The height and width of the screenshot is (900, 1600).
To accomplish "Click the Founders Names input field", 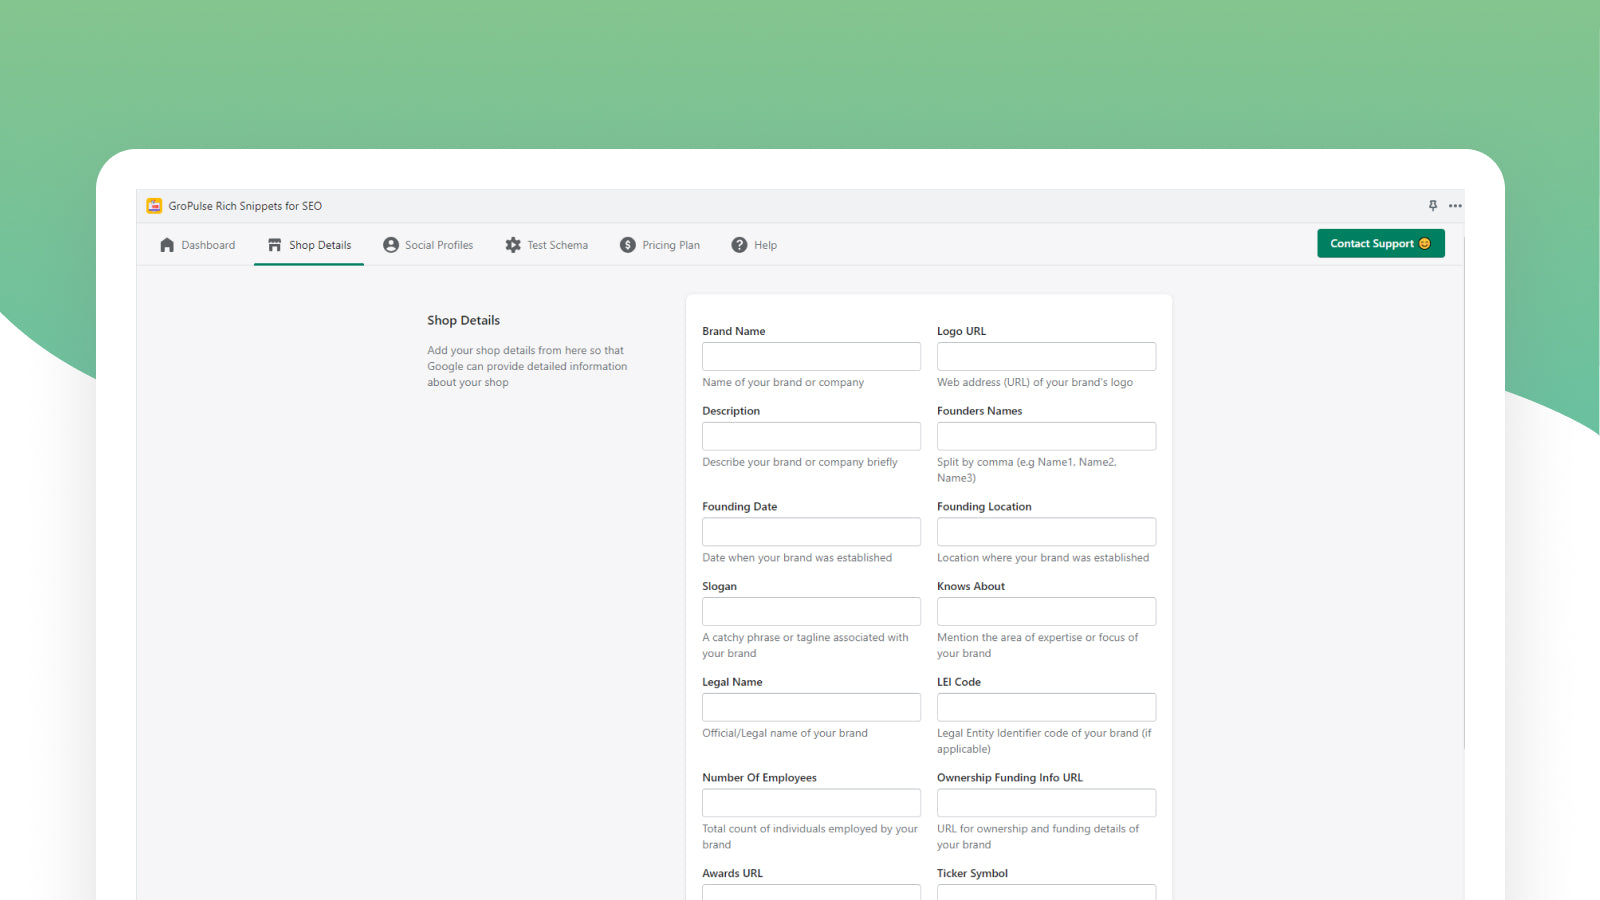I will (x=1046, y=436).
